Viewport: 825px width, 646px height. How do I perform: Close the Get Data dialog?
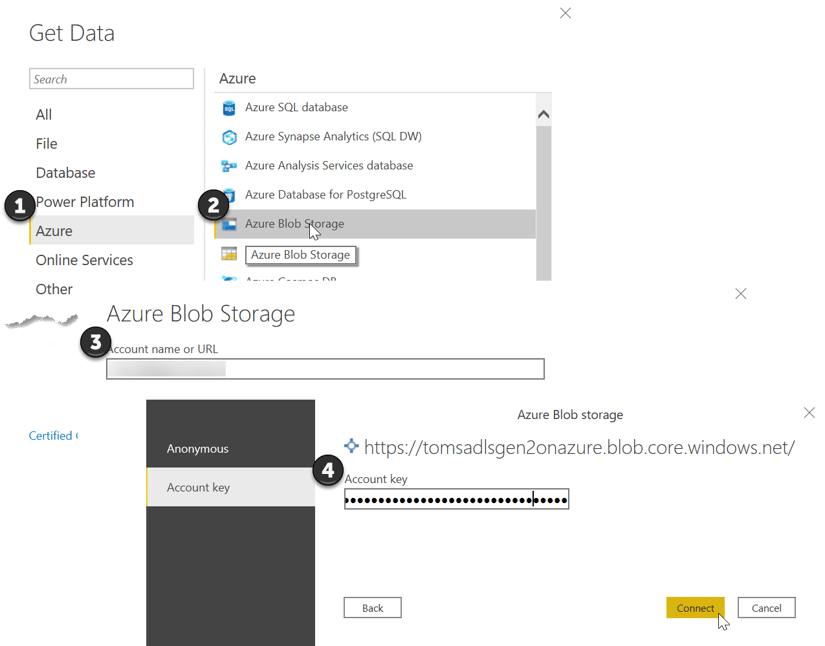[566, 13]
